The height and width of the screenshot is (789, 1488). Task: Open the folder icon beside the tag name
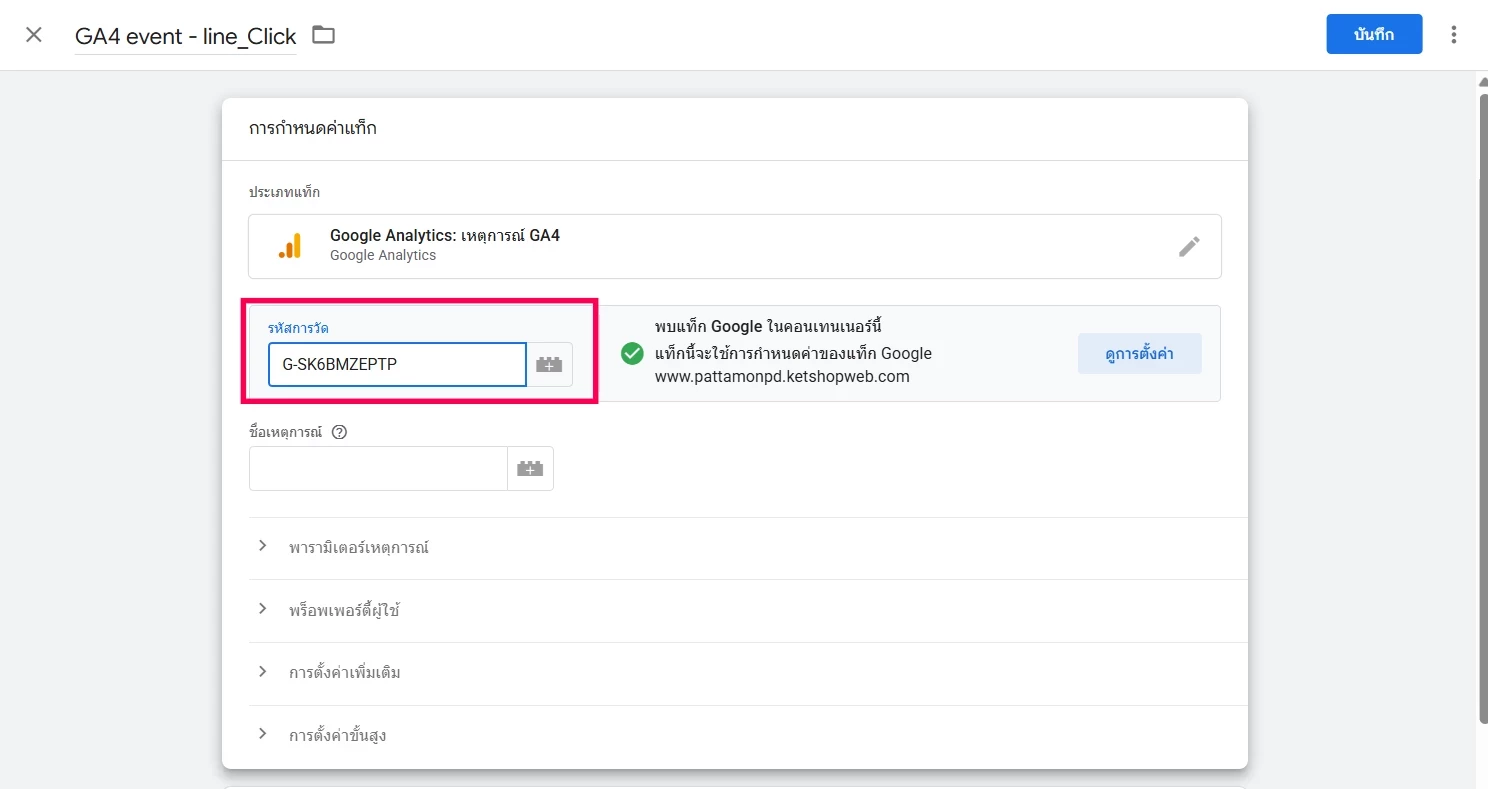(x=323, y=35)
